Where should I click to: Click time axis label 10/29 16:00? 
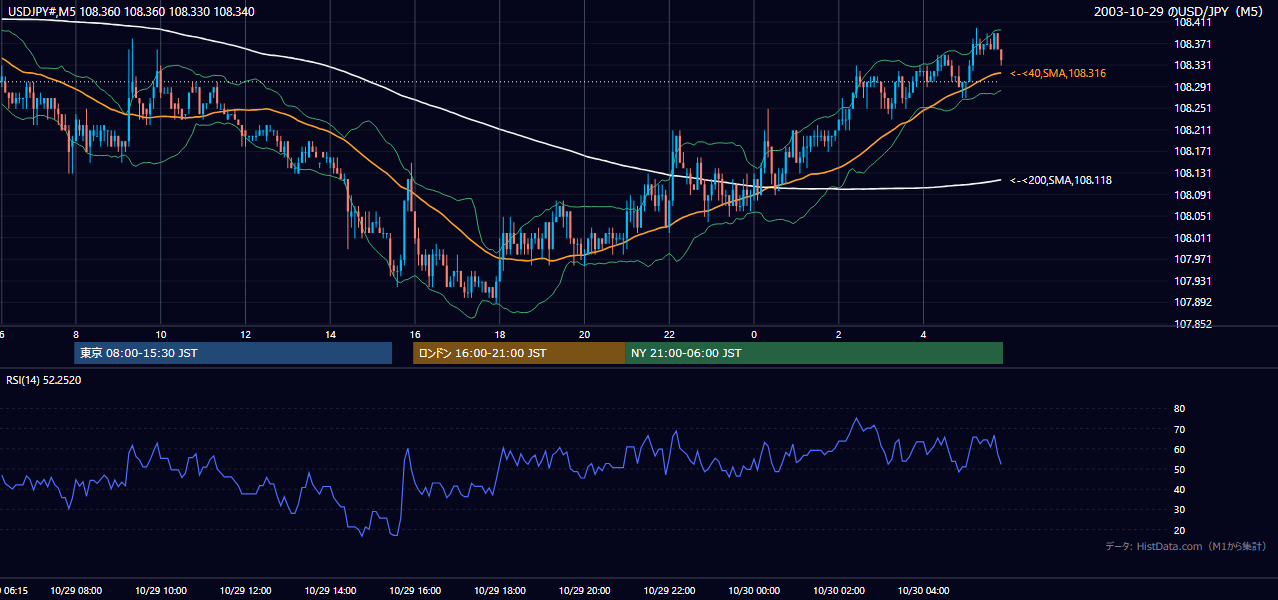(x=416, y=591)
